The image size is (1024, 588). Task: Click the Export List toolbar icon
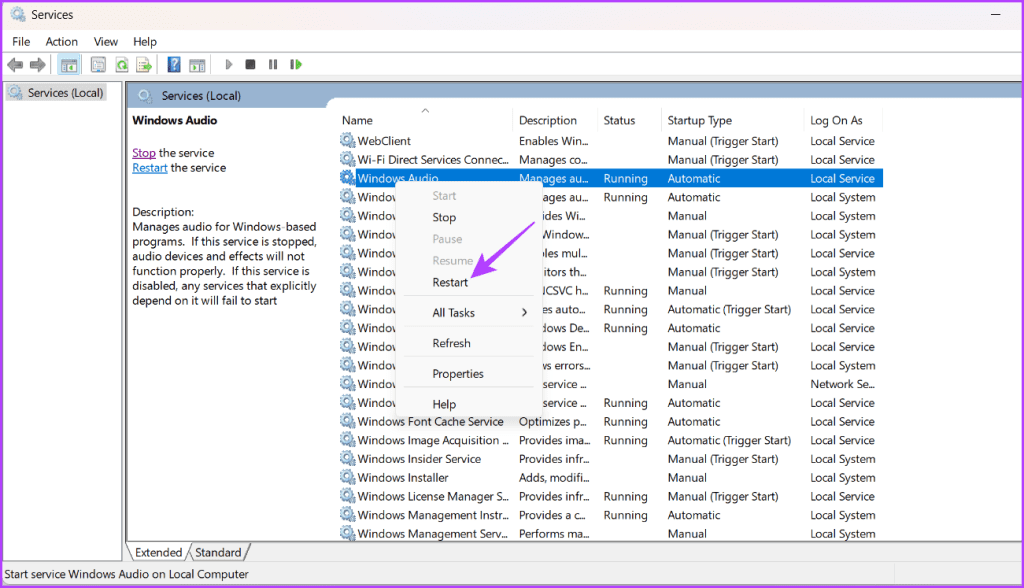point(144,65)
